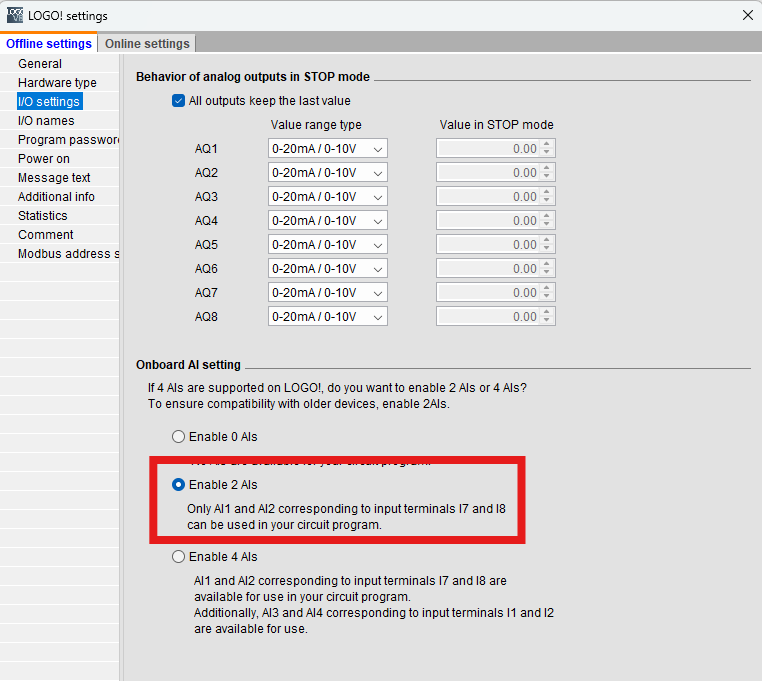Open AQ2 value range type dropdown

pos(328,173)
